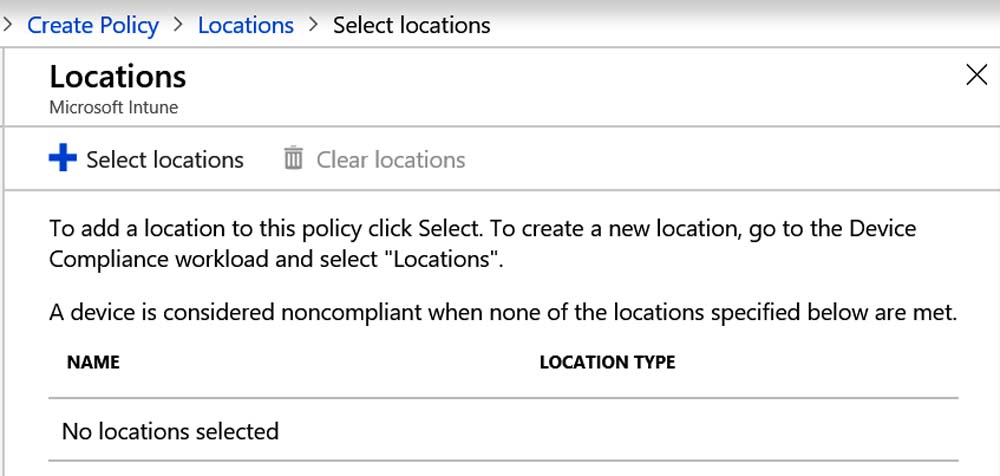Click the chevron after the Locations breadcrumb
Screen dimensions: 1000x476
point(312,26)
